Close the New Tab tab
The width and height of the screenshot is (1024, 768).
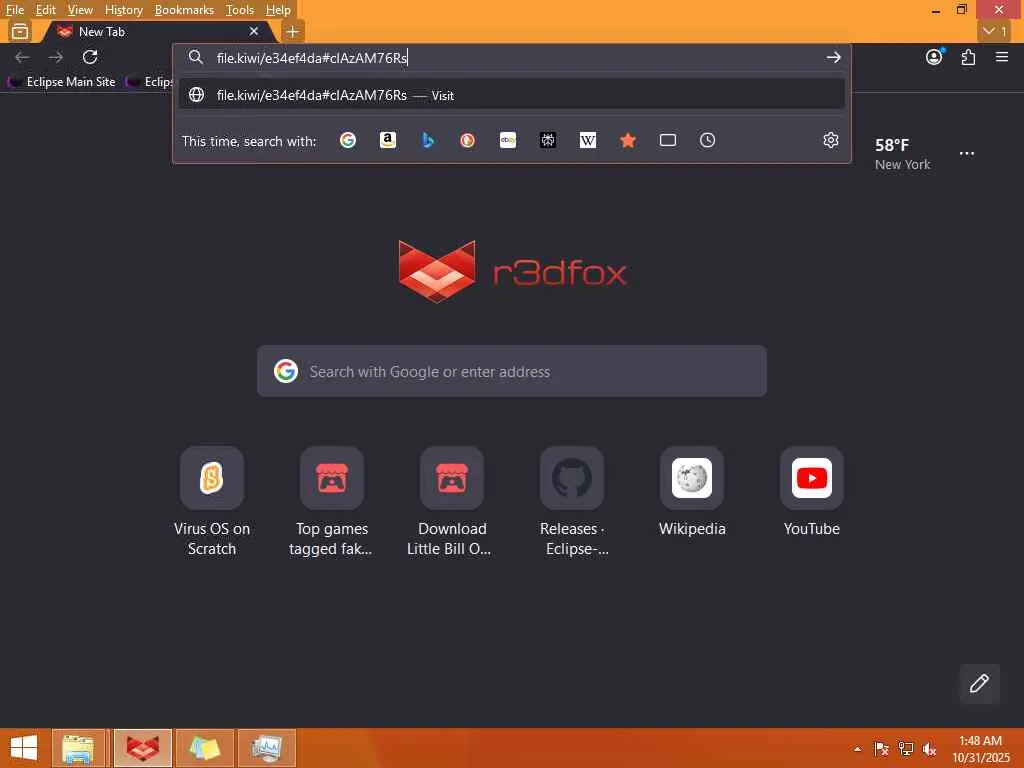(253, 31)
